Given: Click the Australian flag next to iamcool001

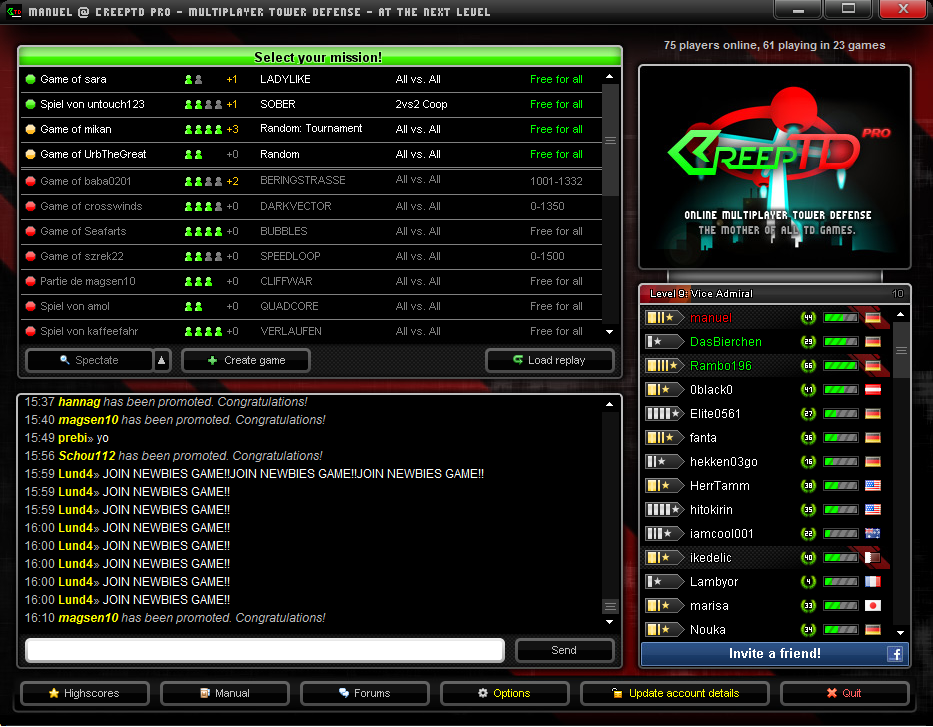Looking at the screenshot, I should (873, 534).
